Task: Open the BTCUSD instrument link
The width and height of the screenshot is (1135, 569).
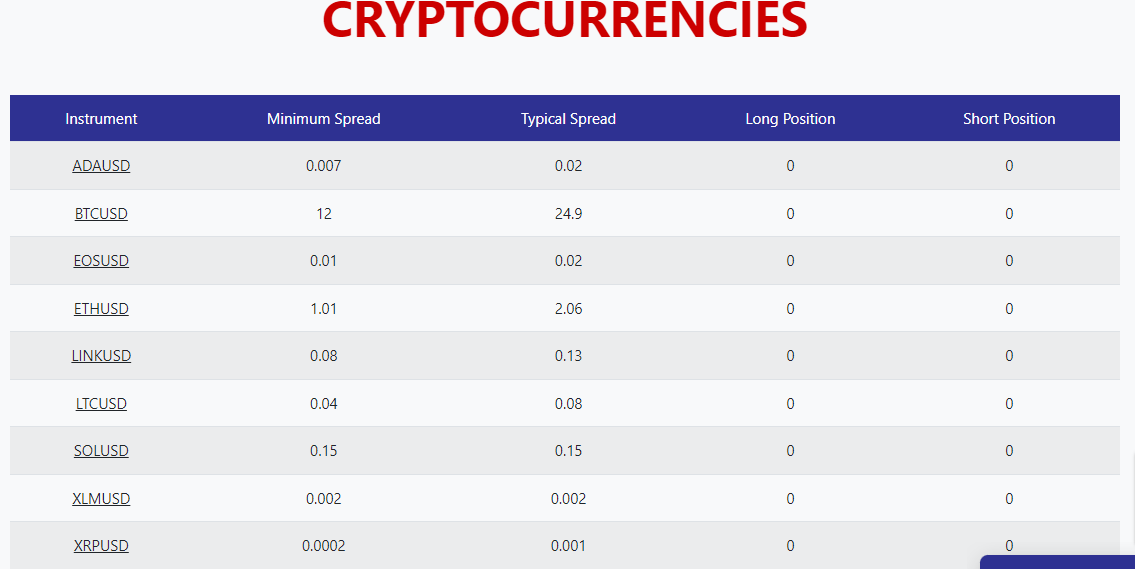Action: tap(101, 214)
